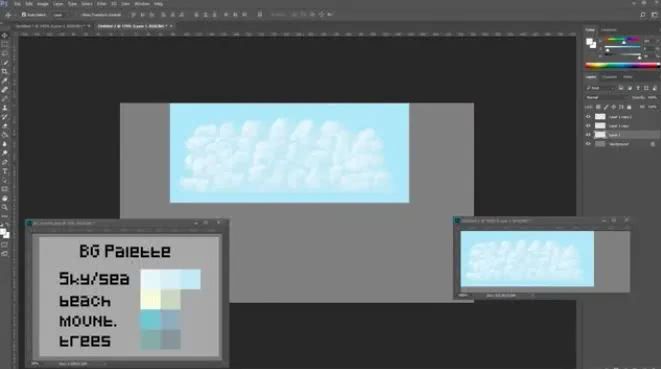Select the Clone Stamp tool
Image resolution: width=661 pixels, height=369 pixels.
pyautogui.click(x=5, y=108)
